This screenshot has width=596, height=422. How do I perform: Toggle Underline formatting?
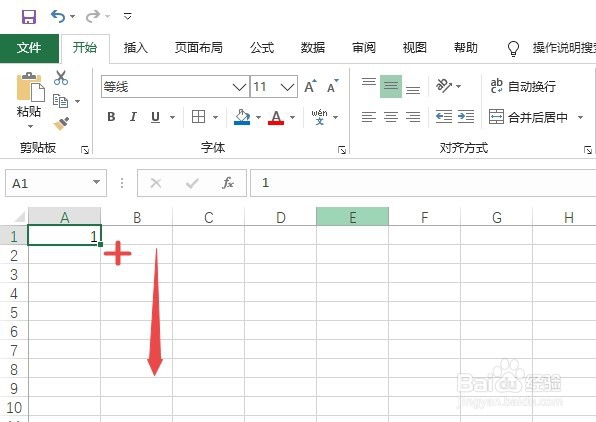click(155, 117)
